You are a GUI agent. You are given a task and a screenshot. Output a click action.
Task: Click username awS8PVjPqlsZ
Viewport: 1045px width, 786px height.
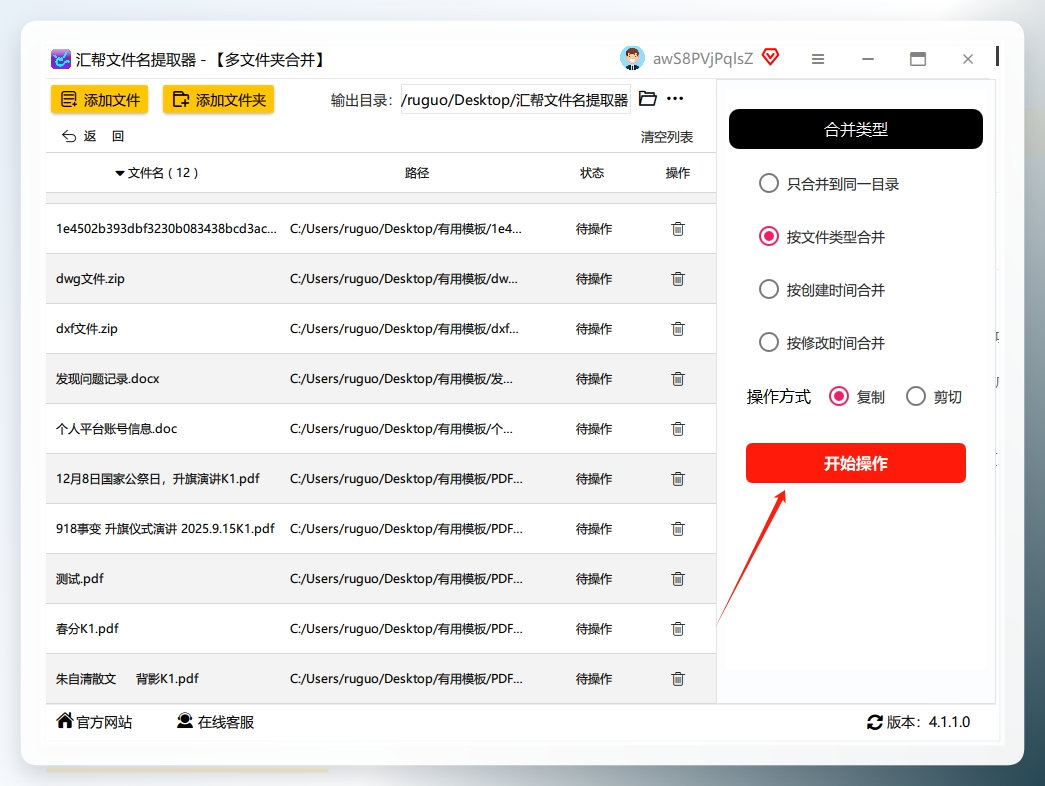[x=703, y=59]
